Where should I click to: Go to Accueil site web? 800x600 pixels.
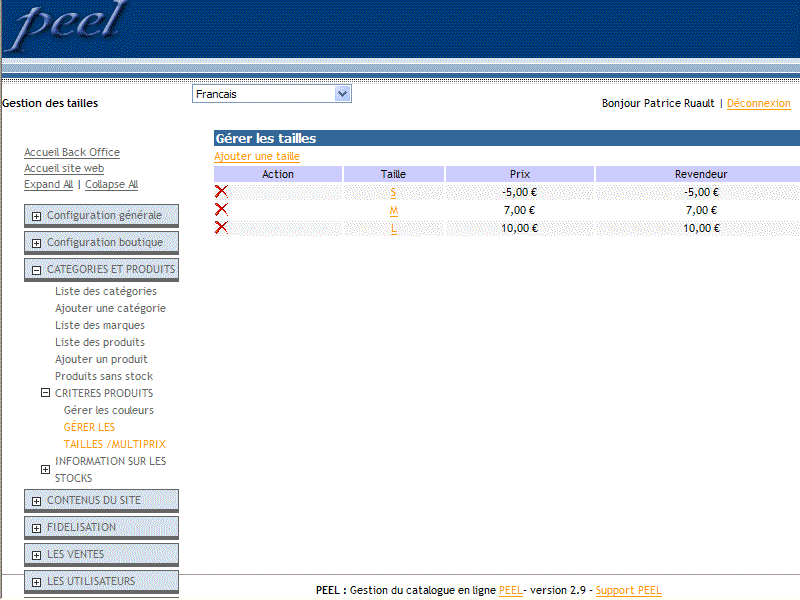[64, 168]
